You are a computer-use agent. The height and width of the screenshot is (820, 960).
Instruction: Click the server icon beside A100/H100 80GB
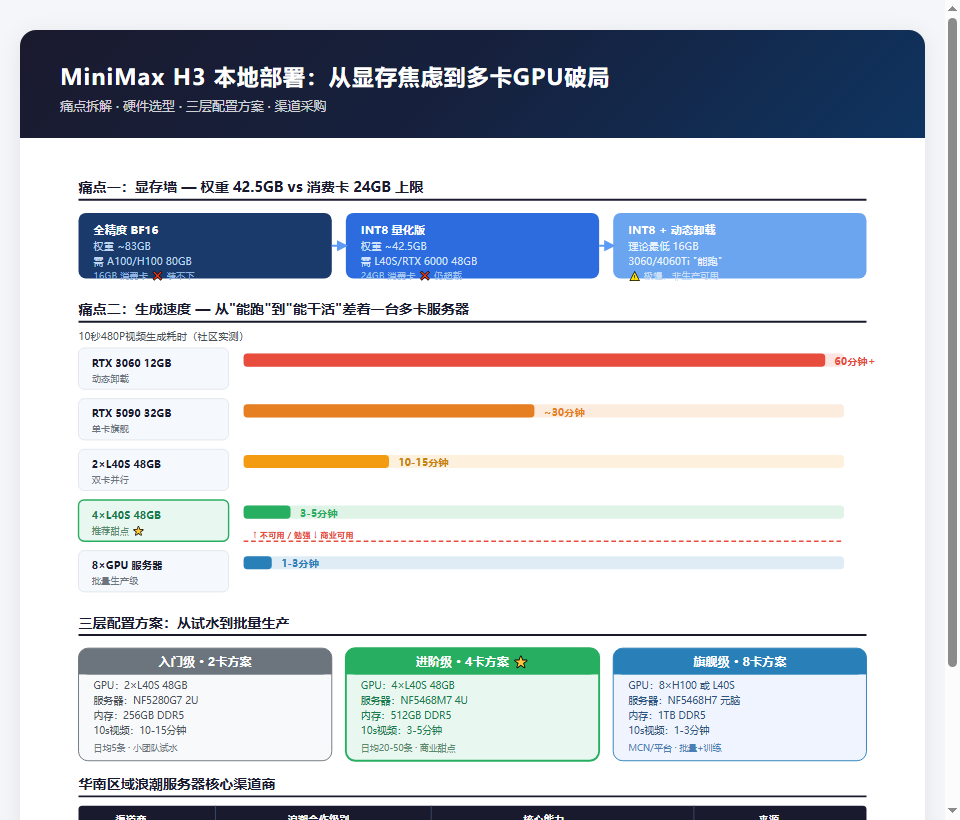pyautogui.click(x=99, y=261)
